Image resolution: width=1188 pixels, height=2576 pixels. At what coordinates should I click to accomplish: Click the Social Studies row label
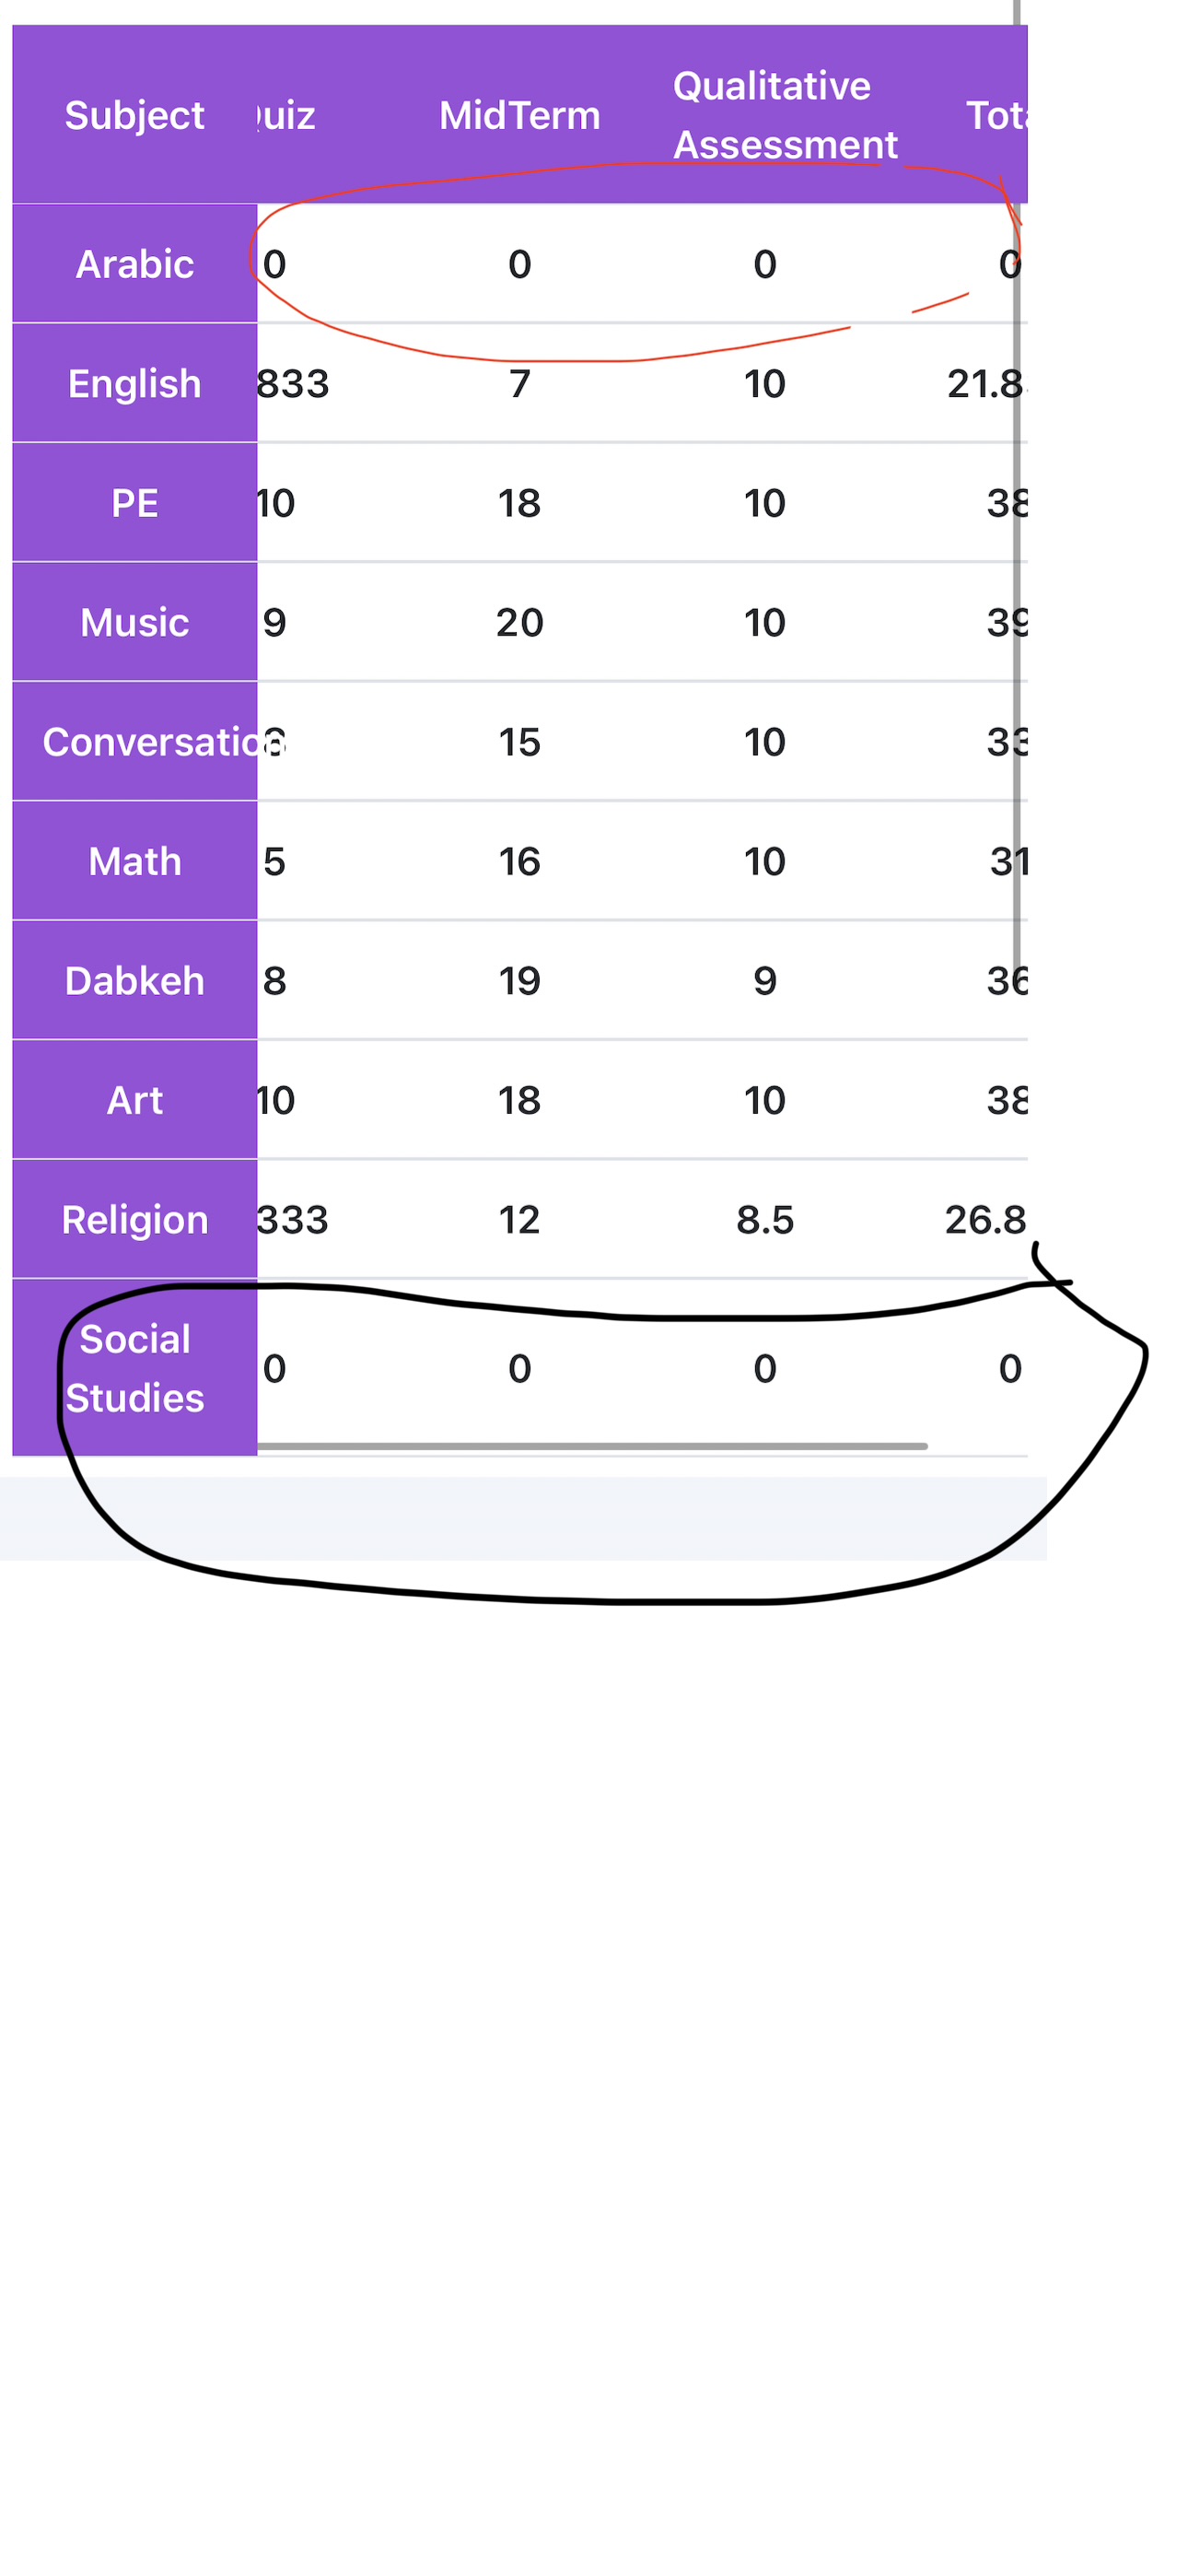(134, 1368)
